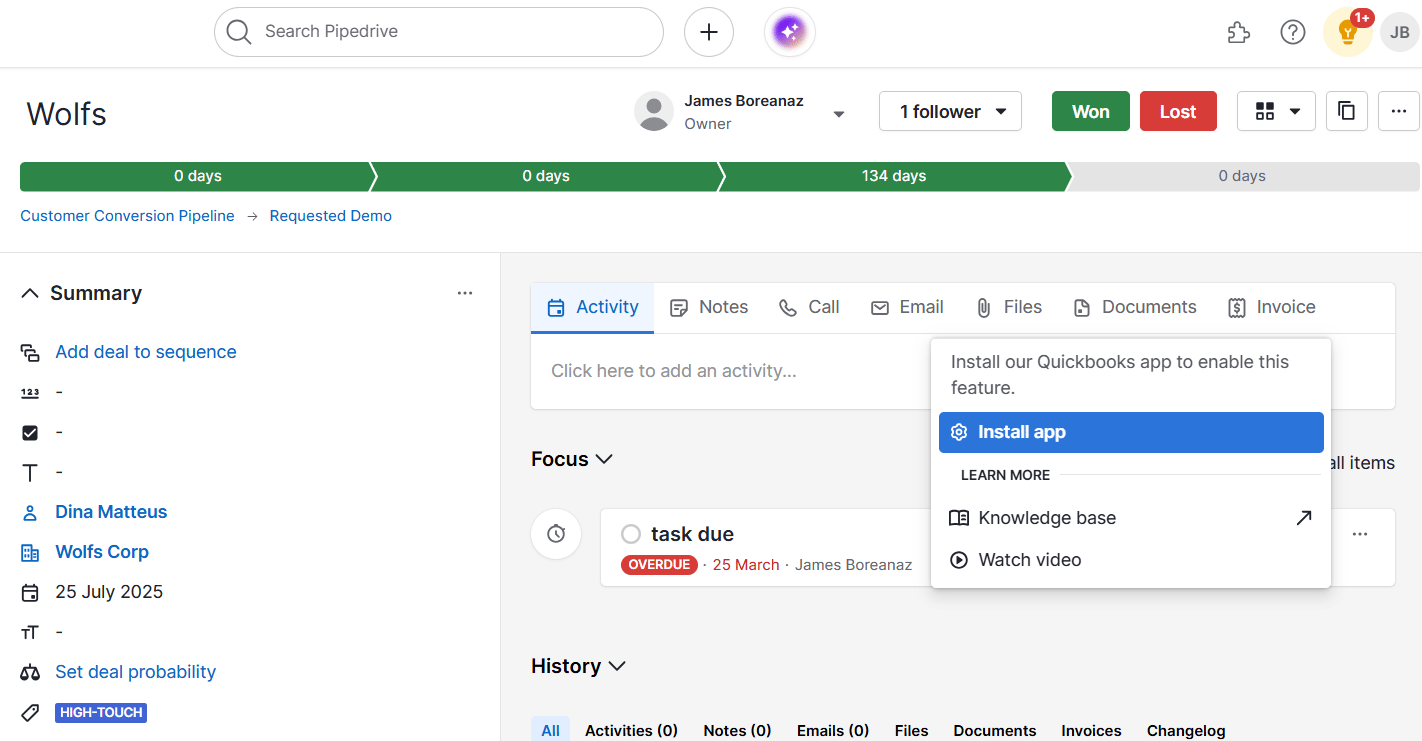Collapse the History section
The width and height of the screenshot is (1422, 741).
(617, 666)
